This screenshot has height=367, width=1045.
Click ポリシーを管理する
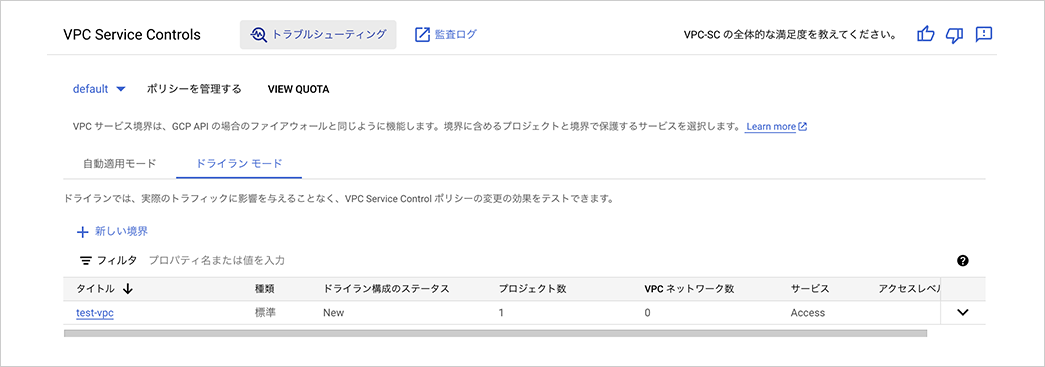tap(194, 89)
